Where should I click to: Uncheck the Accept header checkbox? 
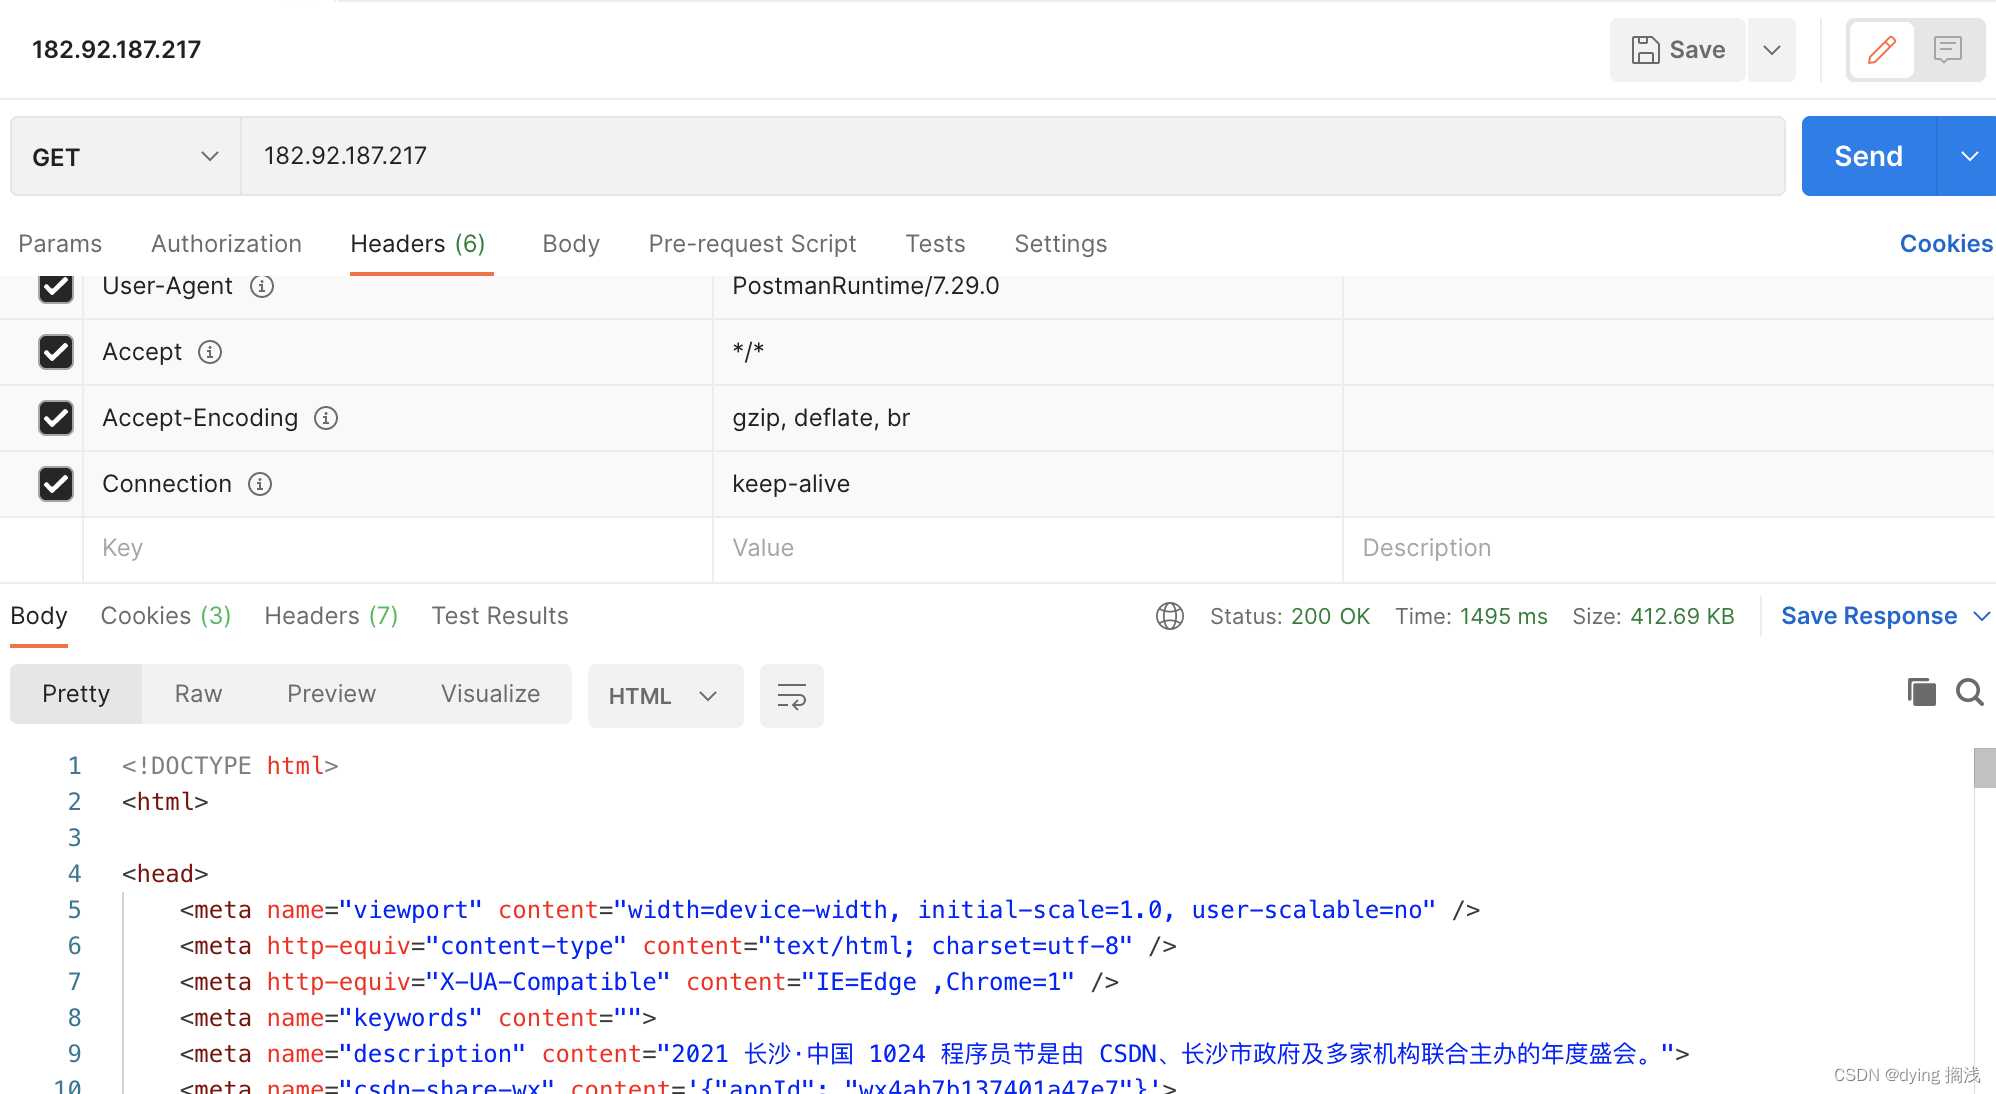(x=56, y=352)
